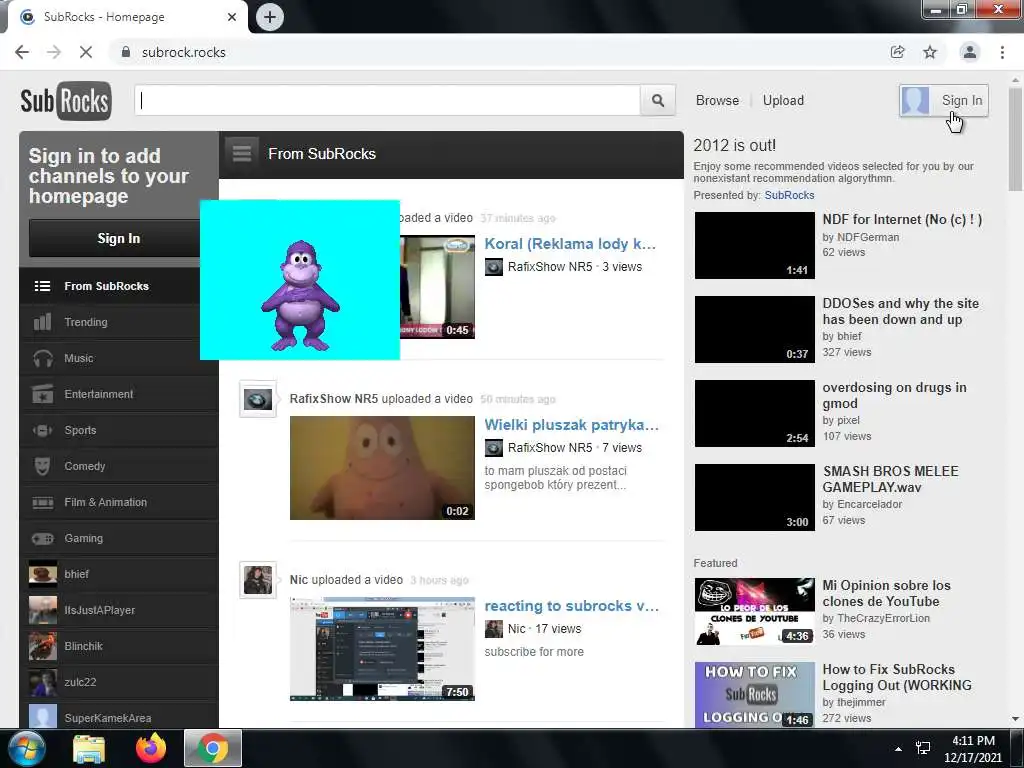Click the Upload link
Viewport: 1024px width, 768px height.
pyautogui.click(x=783, y=101)
